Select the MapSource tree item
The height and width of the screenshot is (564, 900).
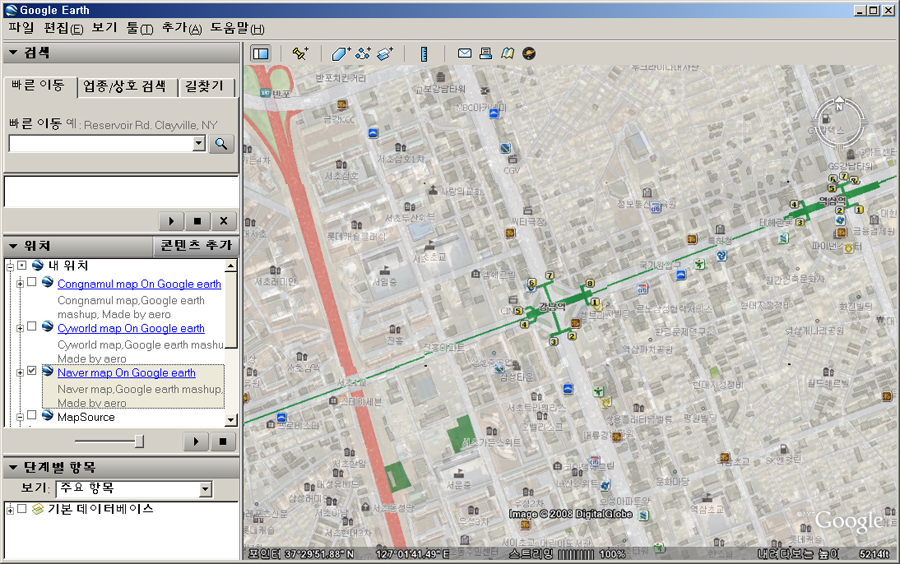[86, 417]
